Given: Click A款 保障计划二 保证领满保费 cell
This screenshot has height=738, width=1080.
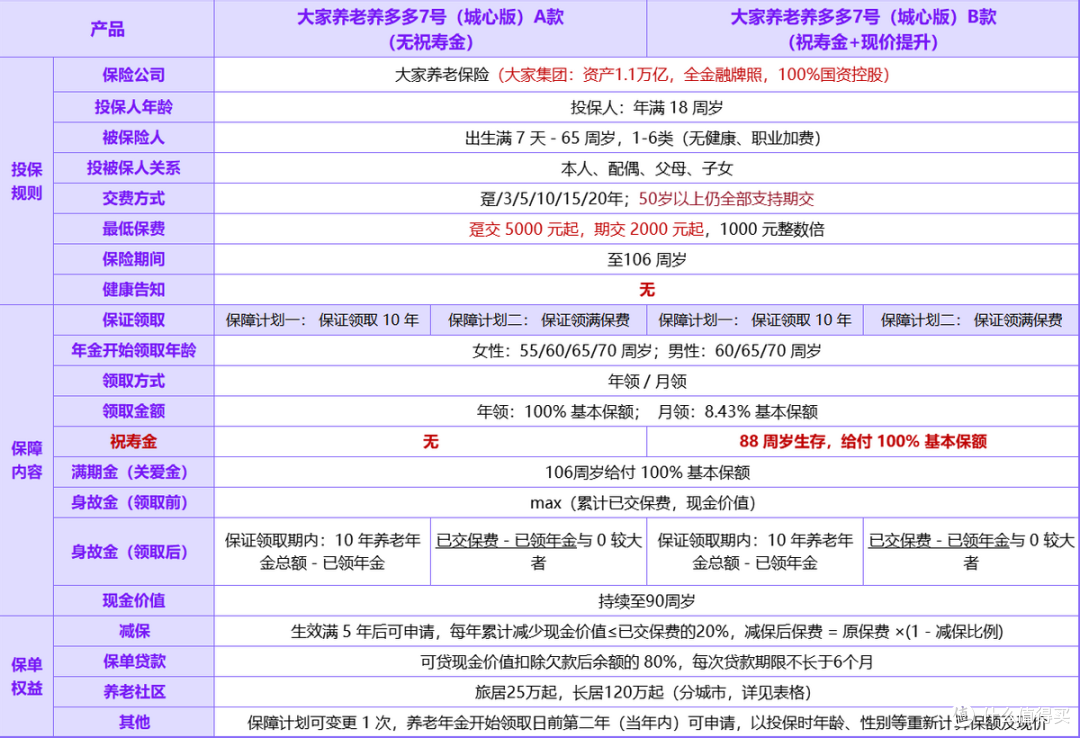Looking at the screenshot, I should click(x=539, y=320).
